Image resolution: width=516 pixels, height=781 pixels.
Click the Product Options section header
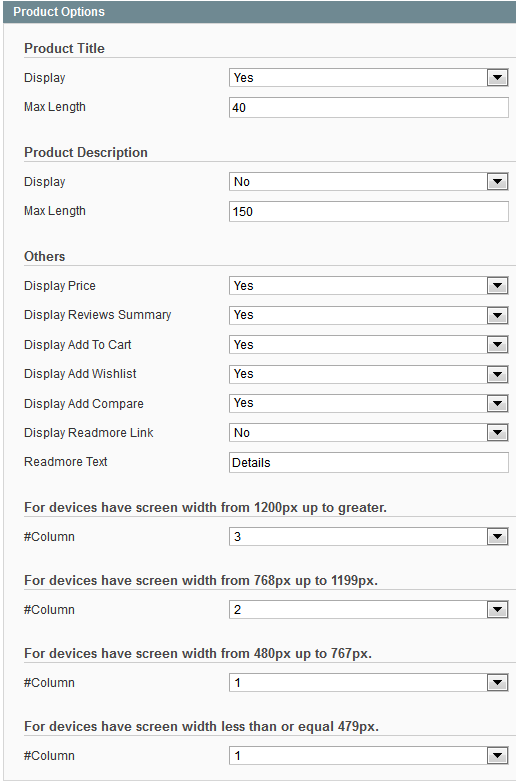click(x=259, y=12)
